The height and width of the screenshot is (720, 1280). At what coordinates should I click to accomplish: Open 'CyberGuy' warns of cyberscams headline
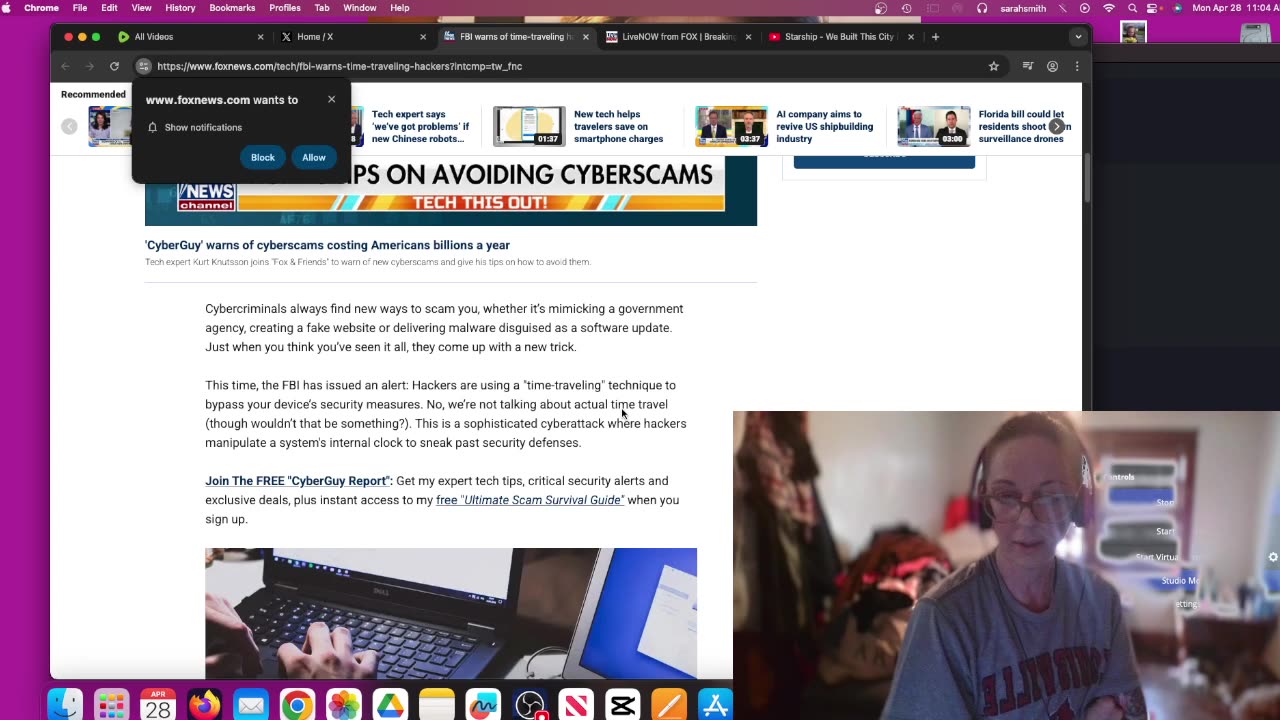pos(327,245)
